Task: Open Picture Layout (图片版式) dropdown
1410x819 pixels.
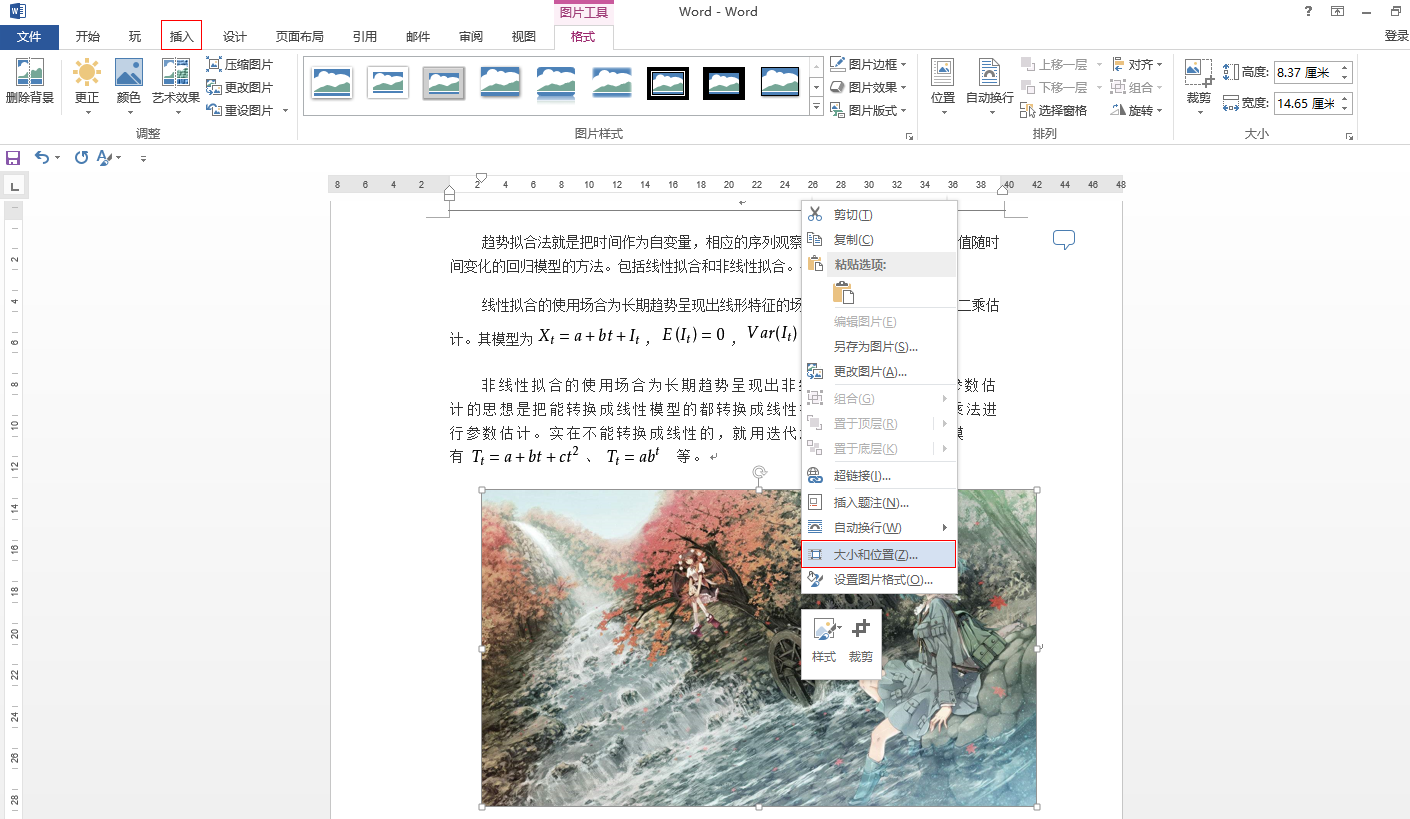Action: [869, 110]
